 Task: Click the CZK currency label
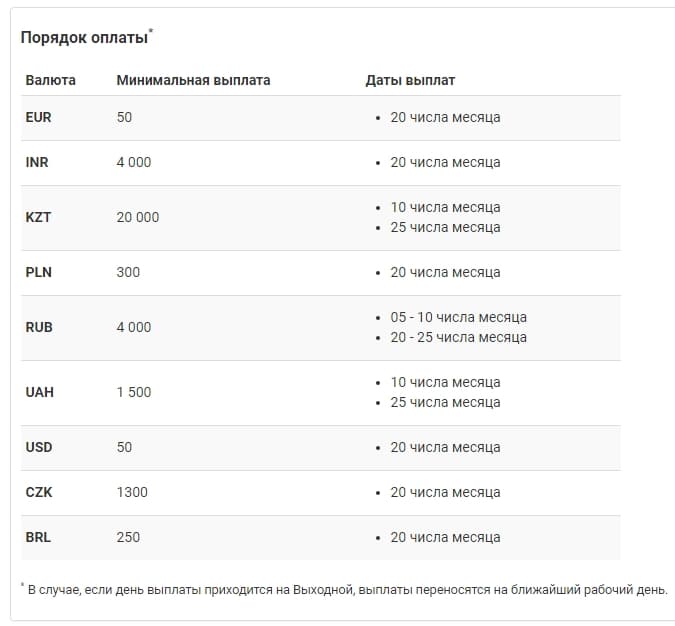(39, 492)
